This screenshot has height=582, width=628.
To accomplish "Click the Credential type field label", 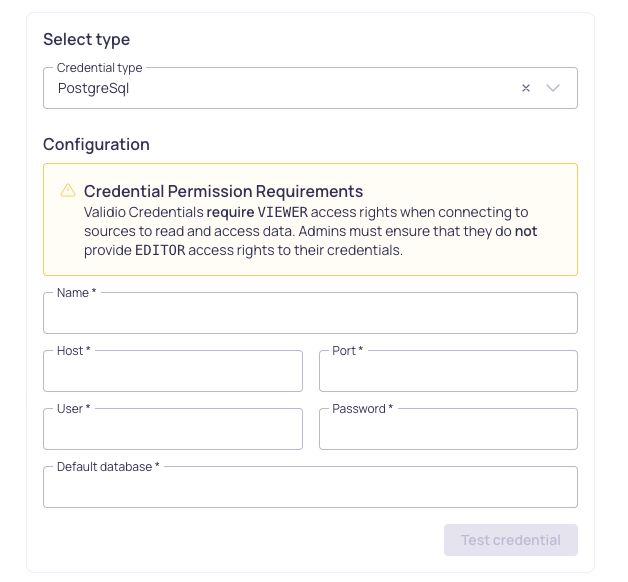I will (x=100, y=68).
